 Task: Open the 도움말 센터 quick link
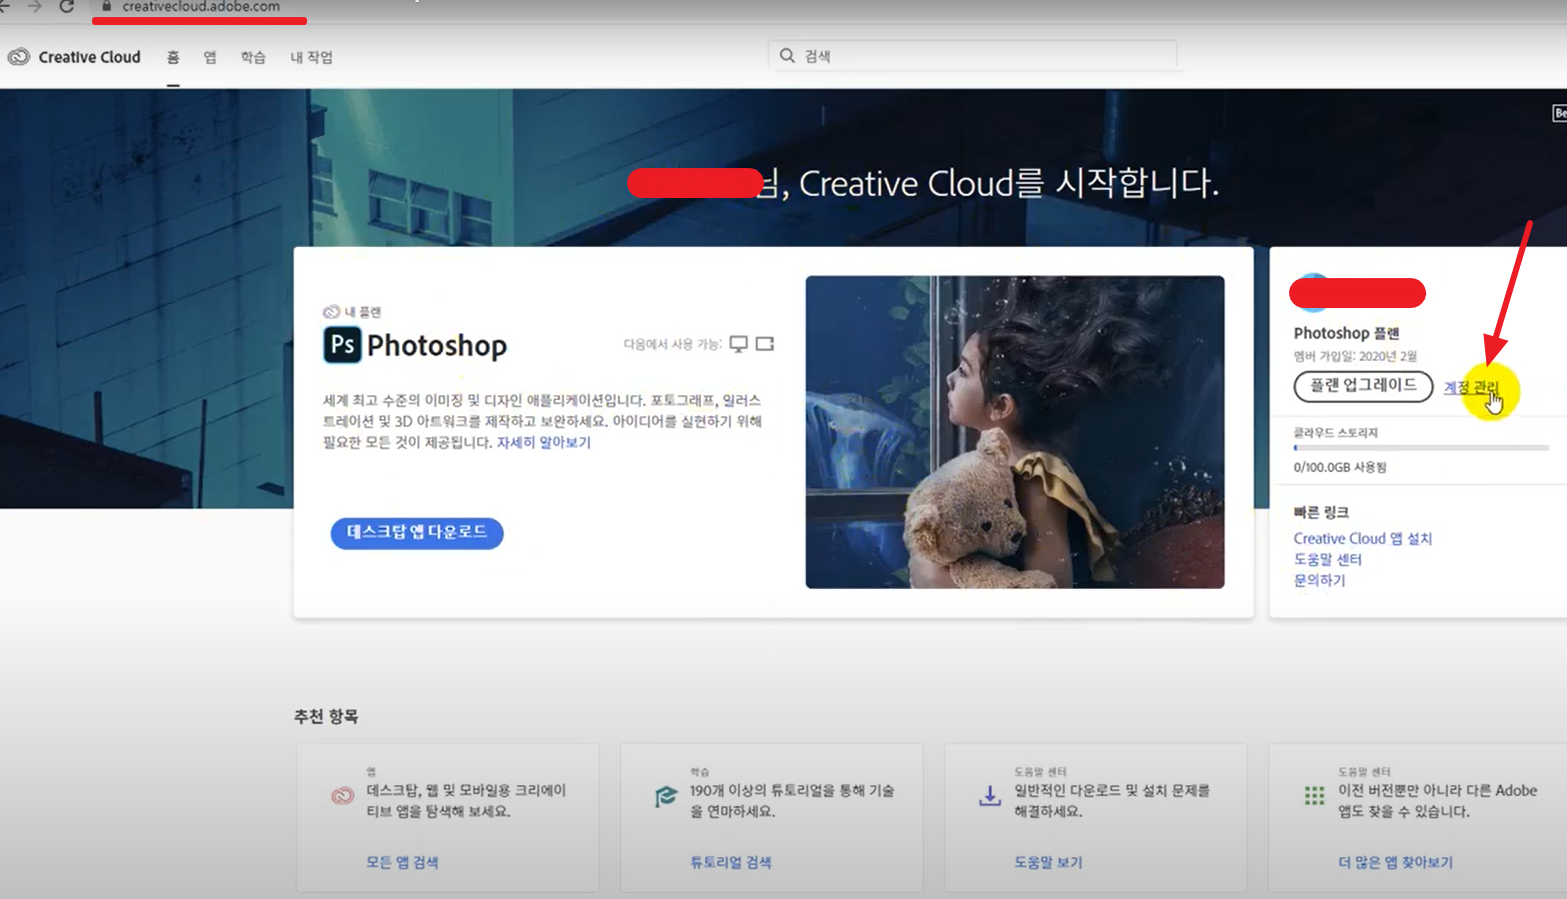click(x=1328, y=559)
